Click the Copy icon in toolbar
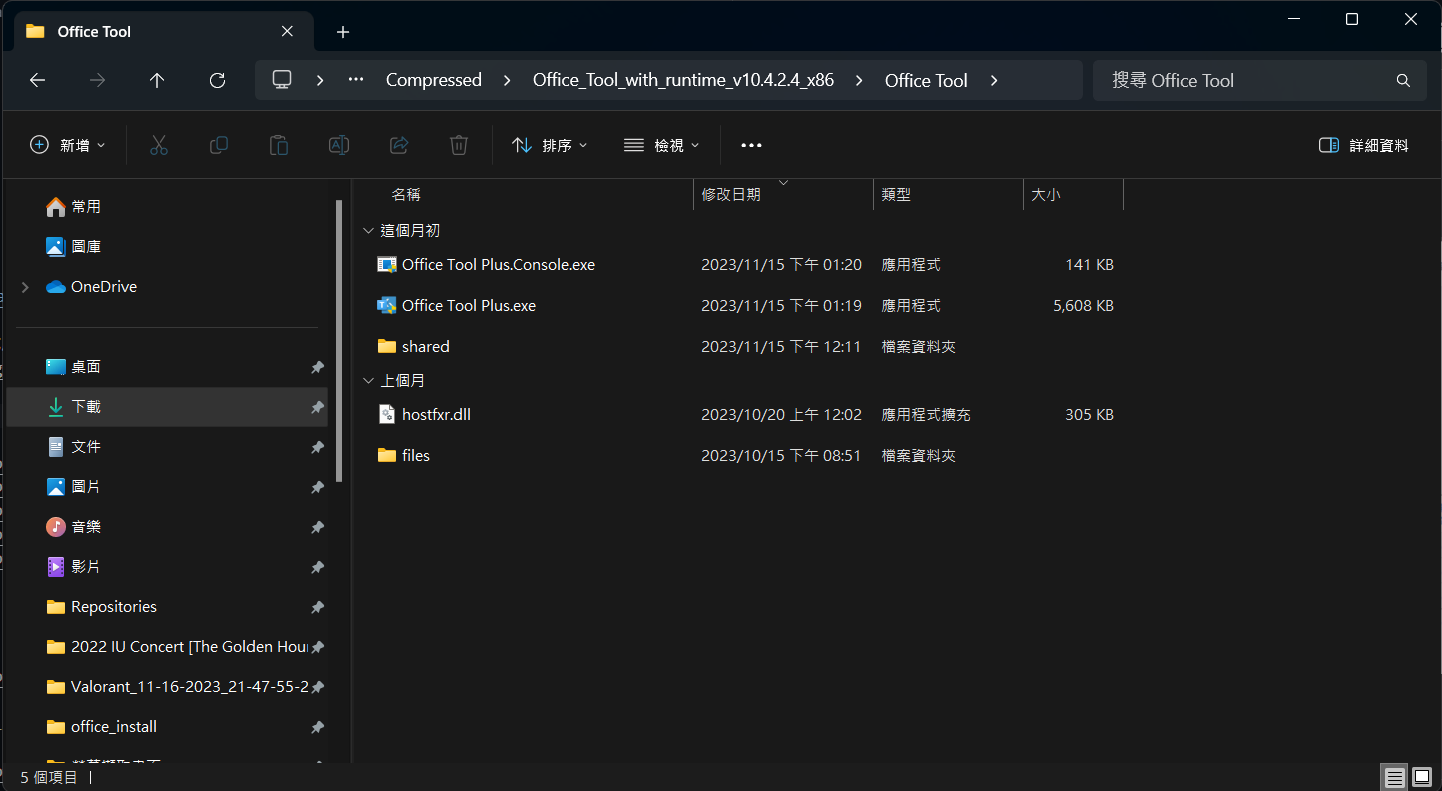This screenshot has width=1442, height=791. (x=218, y=145)
